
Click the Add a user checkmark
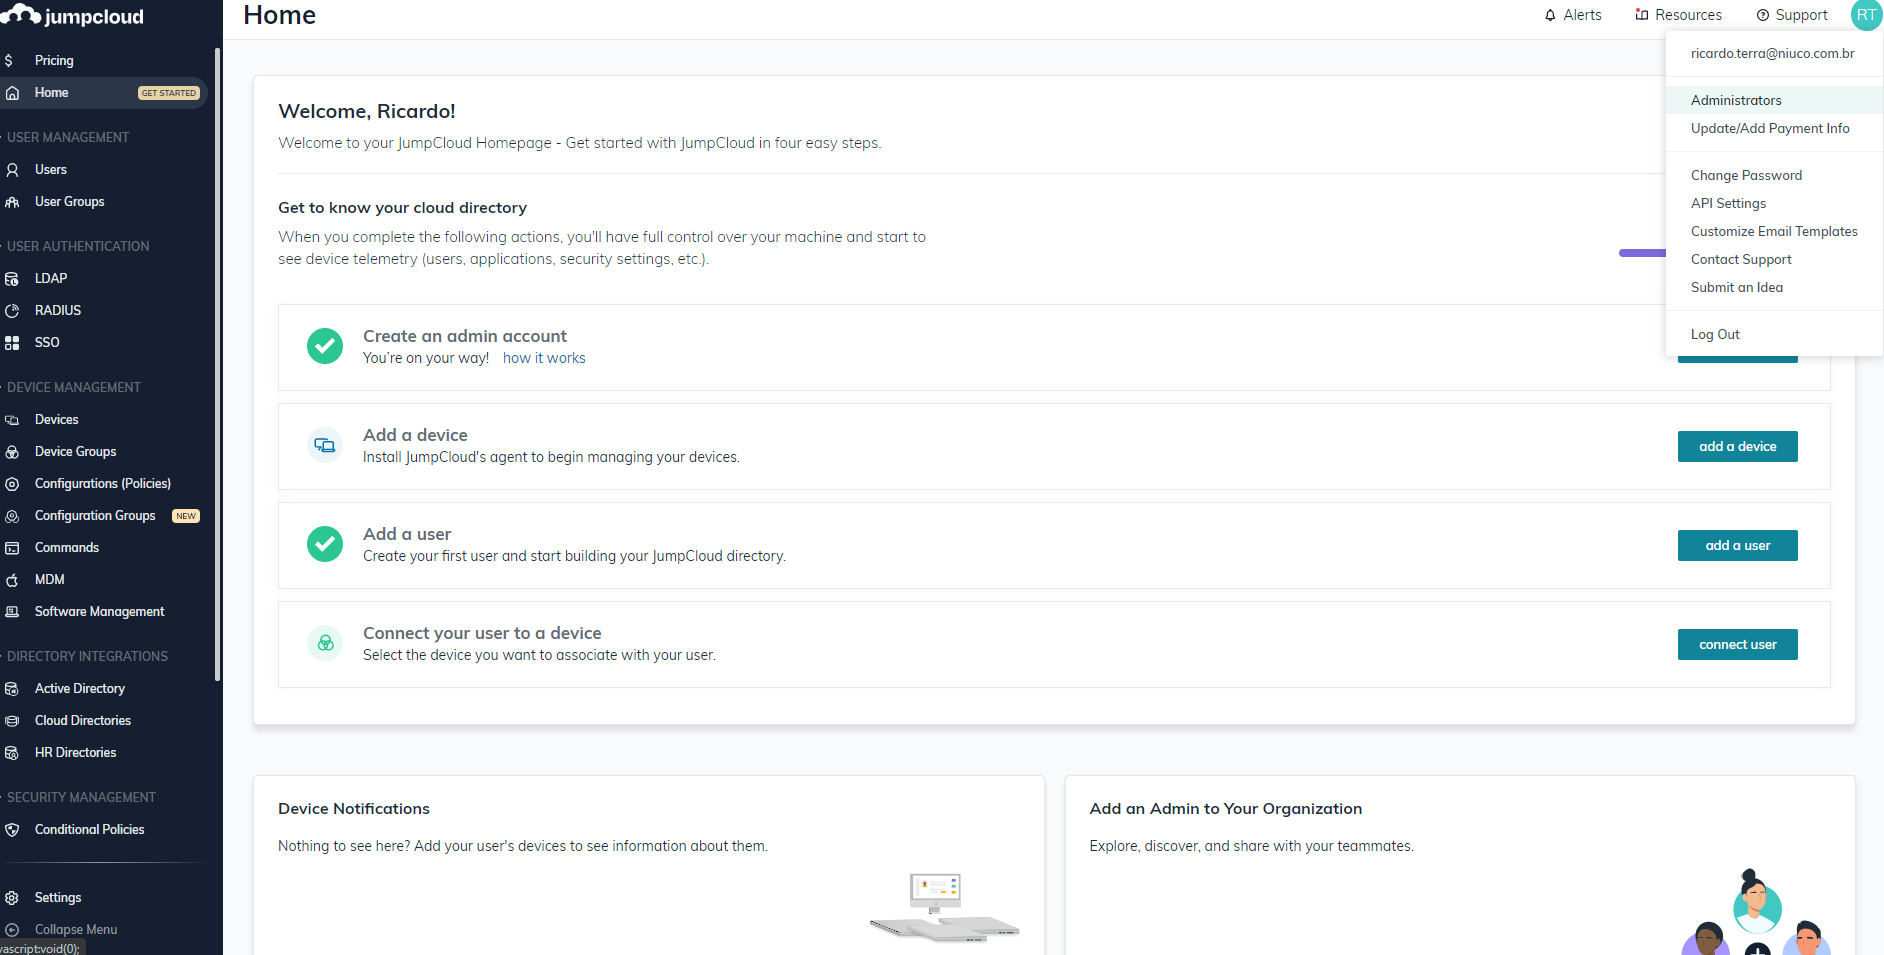[325, 544]
